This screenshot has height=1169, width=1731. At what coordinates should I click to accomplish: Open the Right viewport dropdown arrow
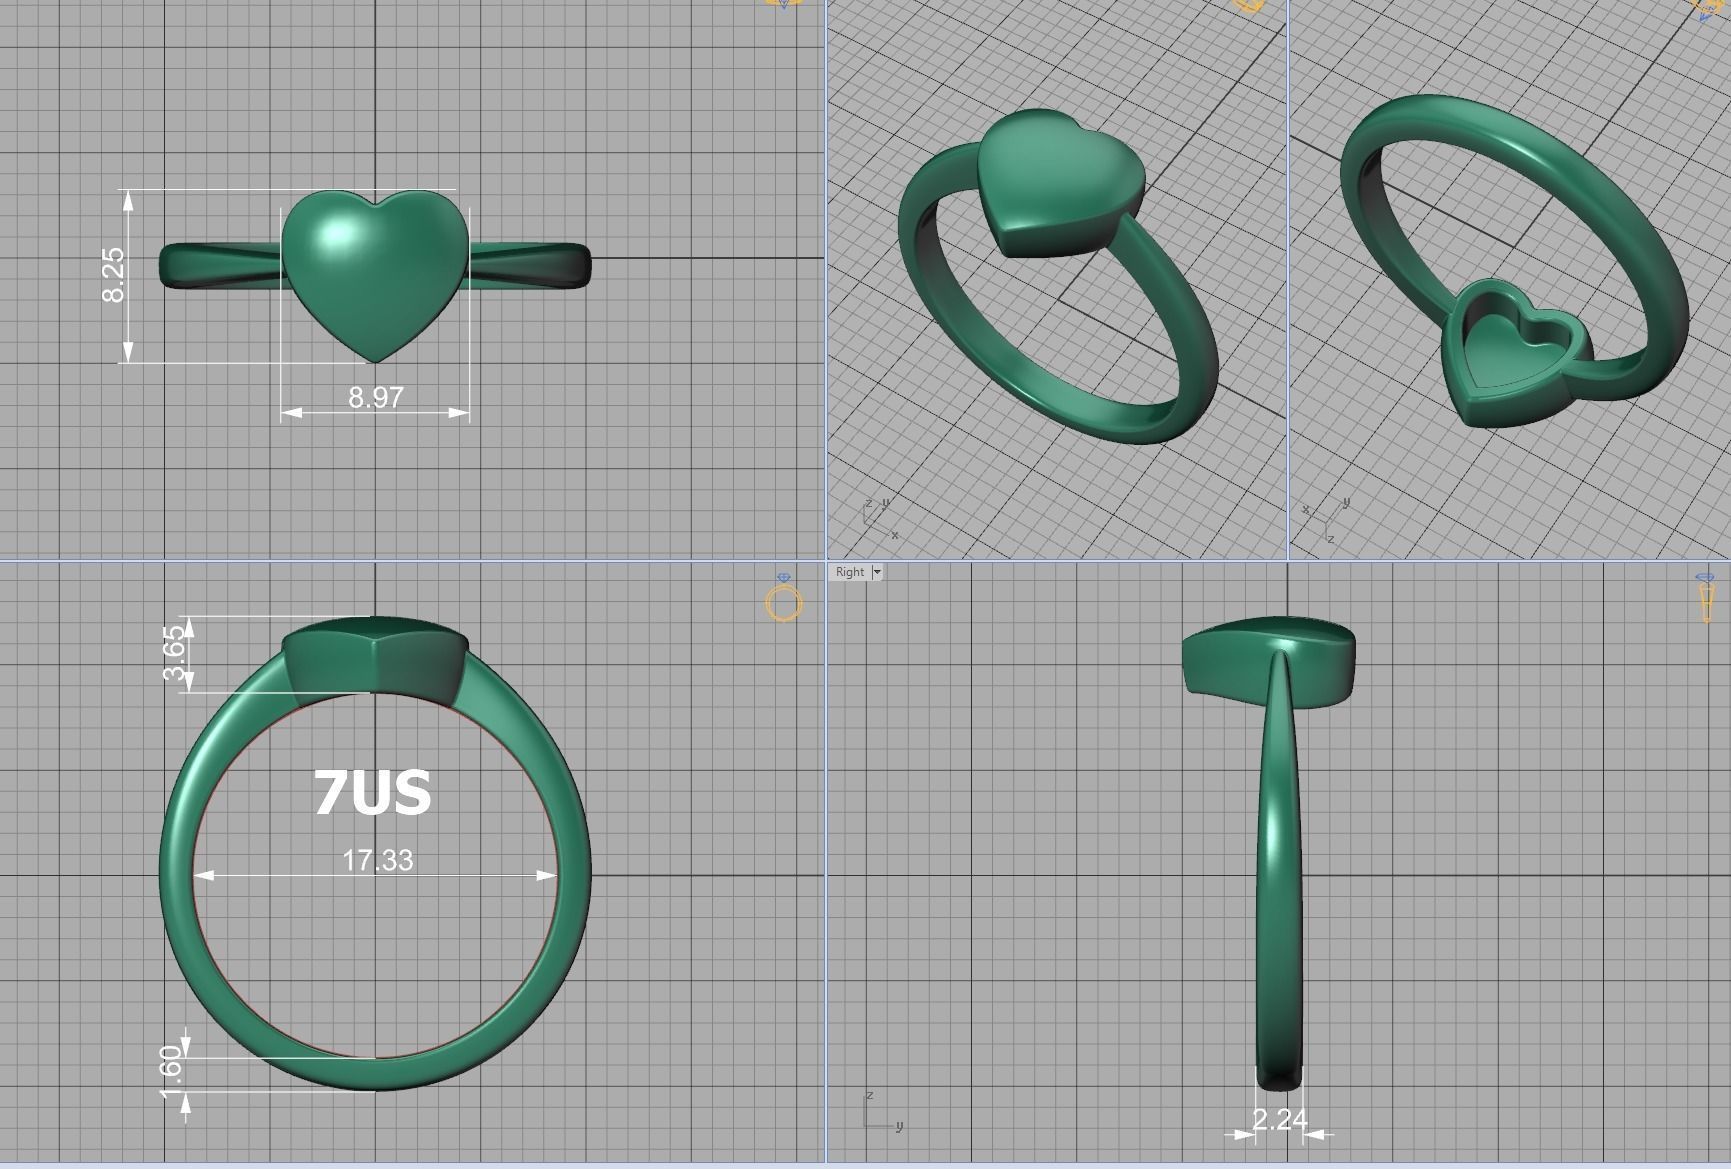pyautogui.click(x=877, y=572)
